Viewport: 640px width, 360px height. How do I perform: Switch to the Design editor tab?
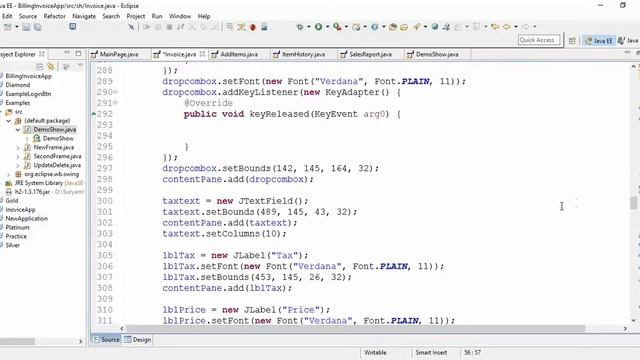click(x=138, y=340)
